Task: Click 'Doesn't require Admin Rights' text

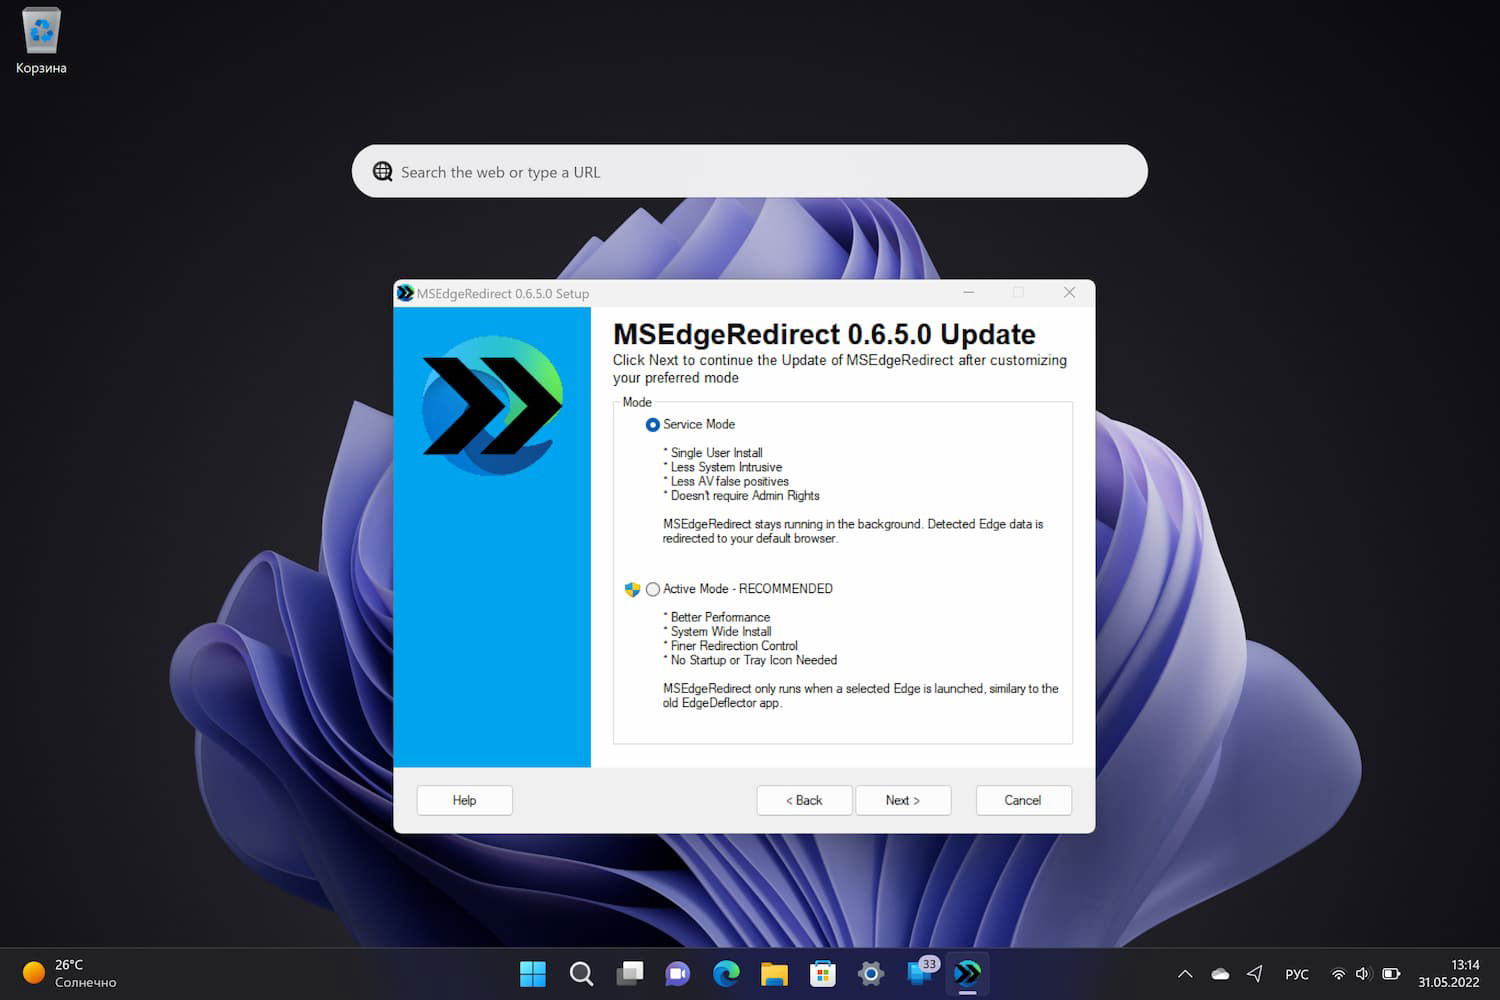Action: [745, 496]
